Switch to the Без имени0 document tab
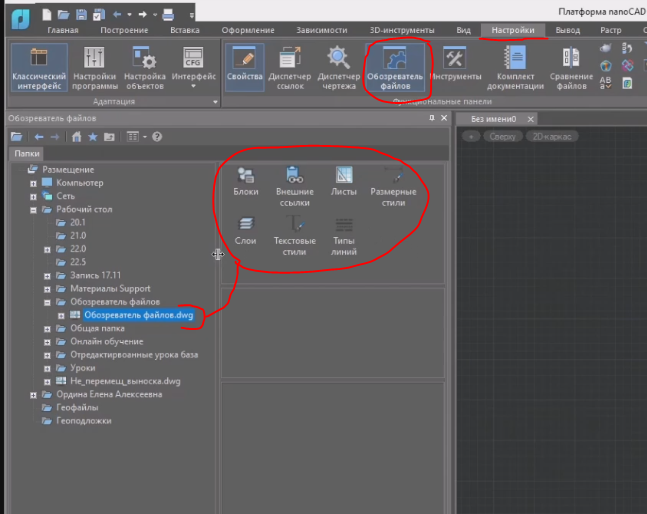 (494, 119)
